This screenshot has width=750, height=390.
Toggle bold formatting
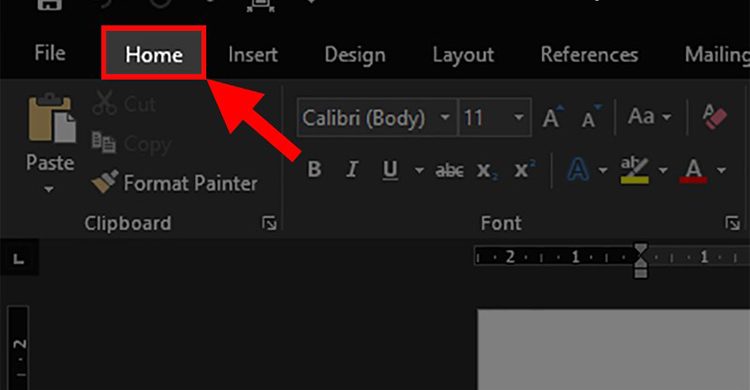314,169
